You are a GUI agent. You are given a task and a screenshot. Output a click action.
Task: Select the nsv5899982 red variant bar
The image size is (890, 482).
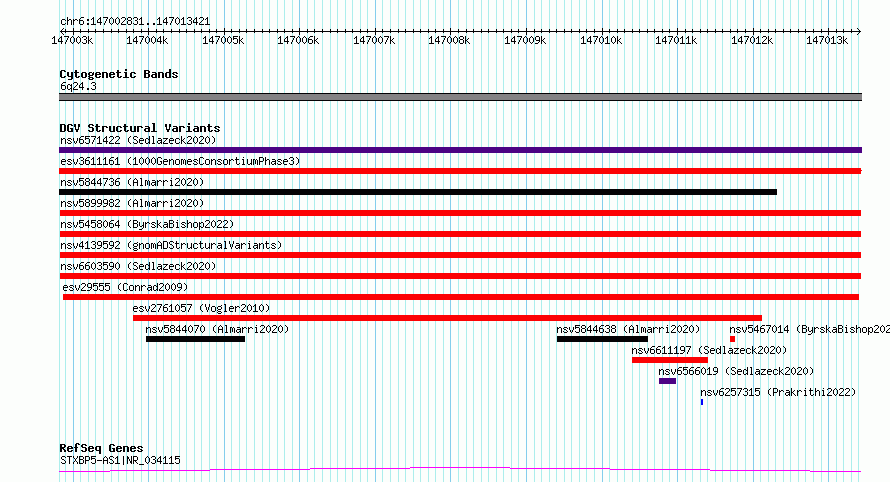[460, 213]
